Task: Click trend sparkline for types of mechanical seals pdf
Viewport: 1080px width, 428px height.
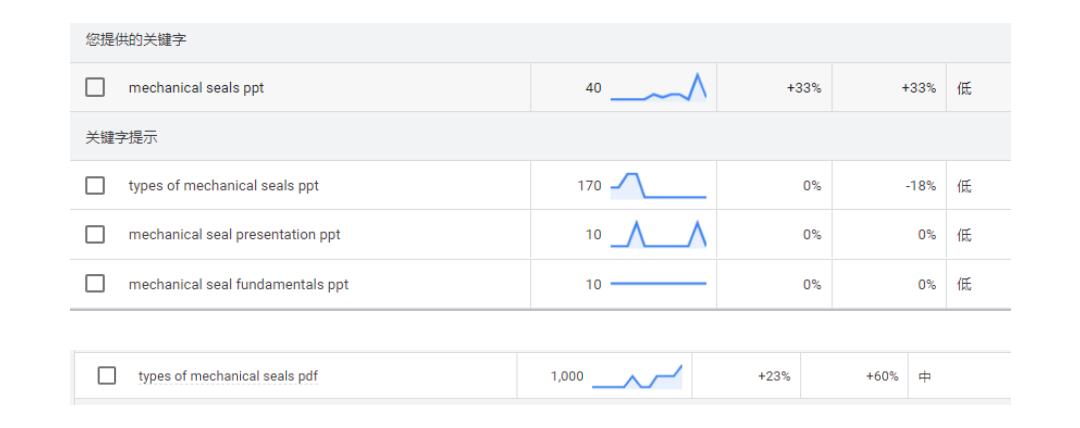Action: (636, 377)
